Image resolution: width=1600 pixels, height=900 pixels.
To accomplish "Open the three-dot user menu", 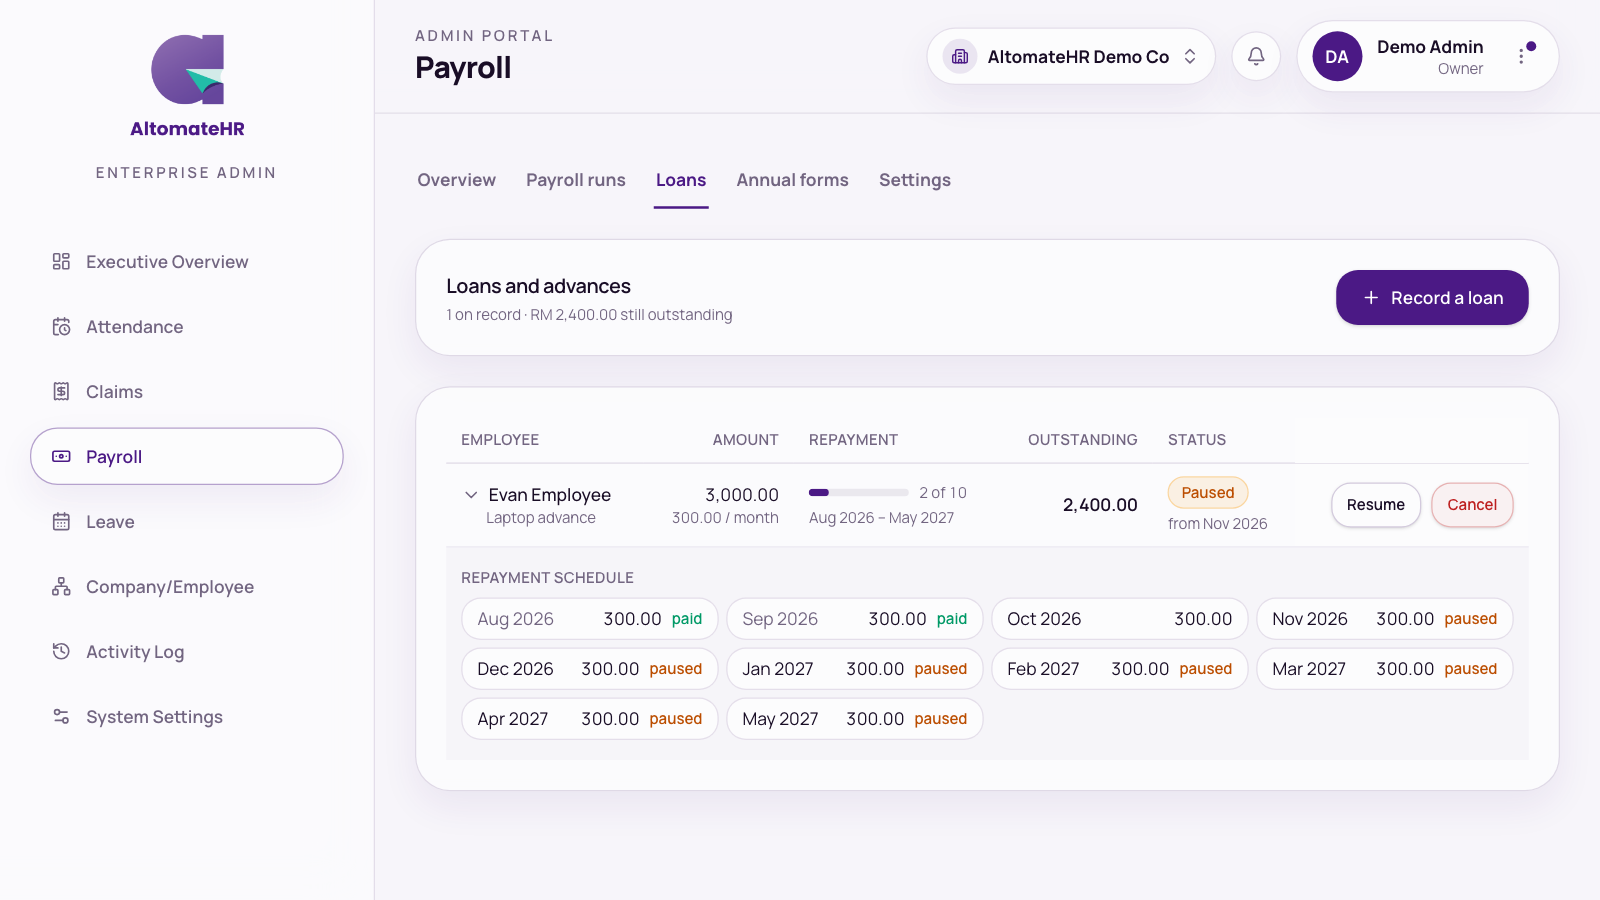I will 1522,56.
